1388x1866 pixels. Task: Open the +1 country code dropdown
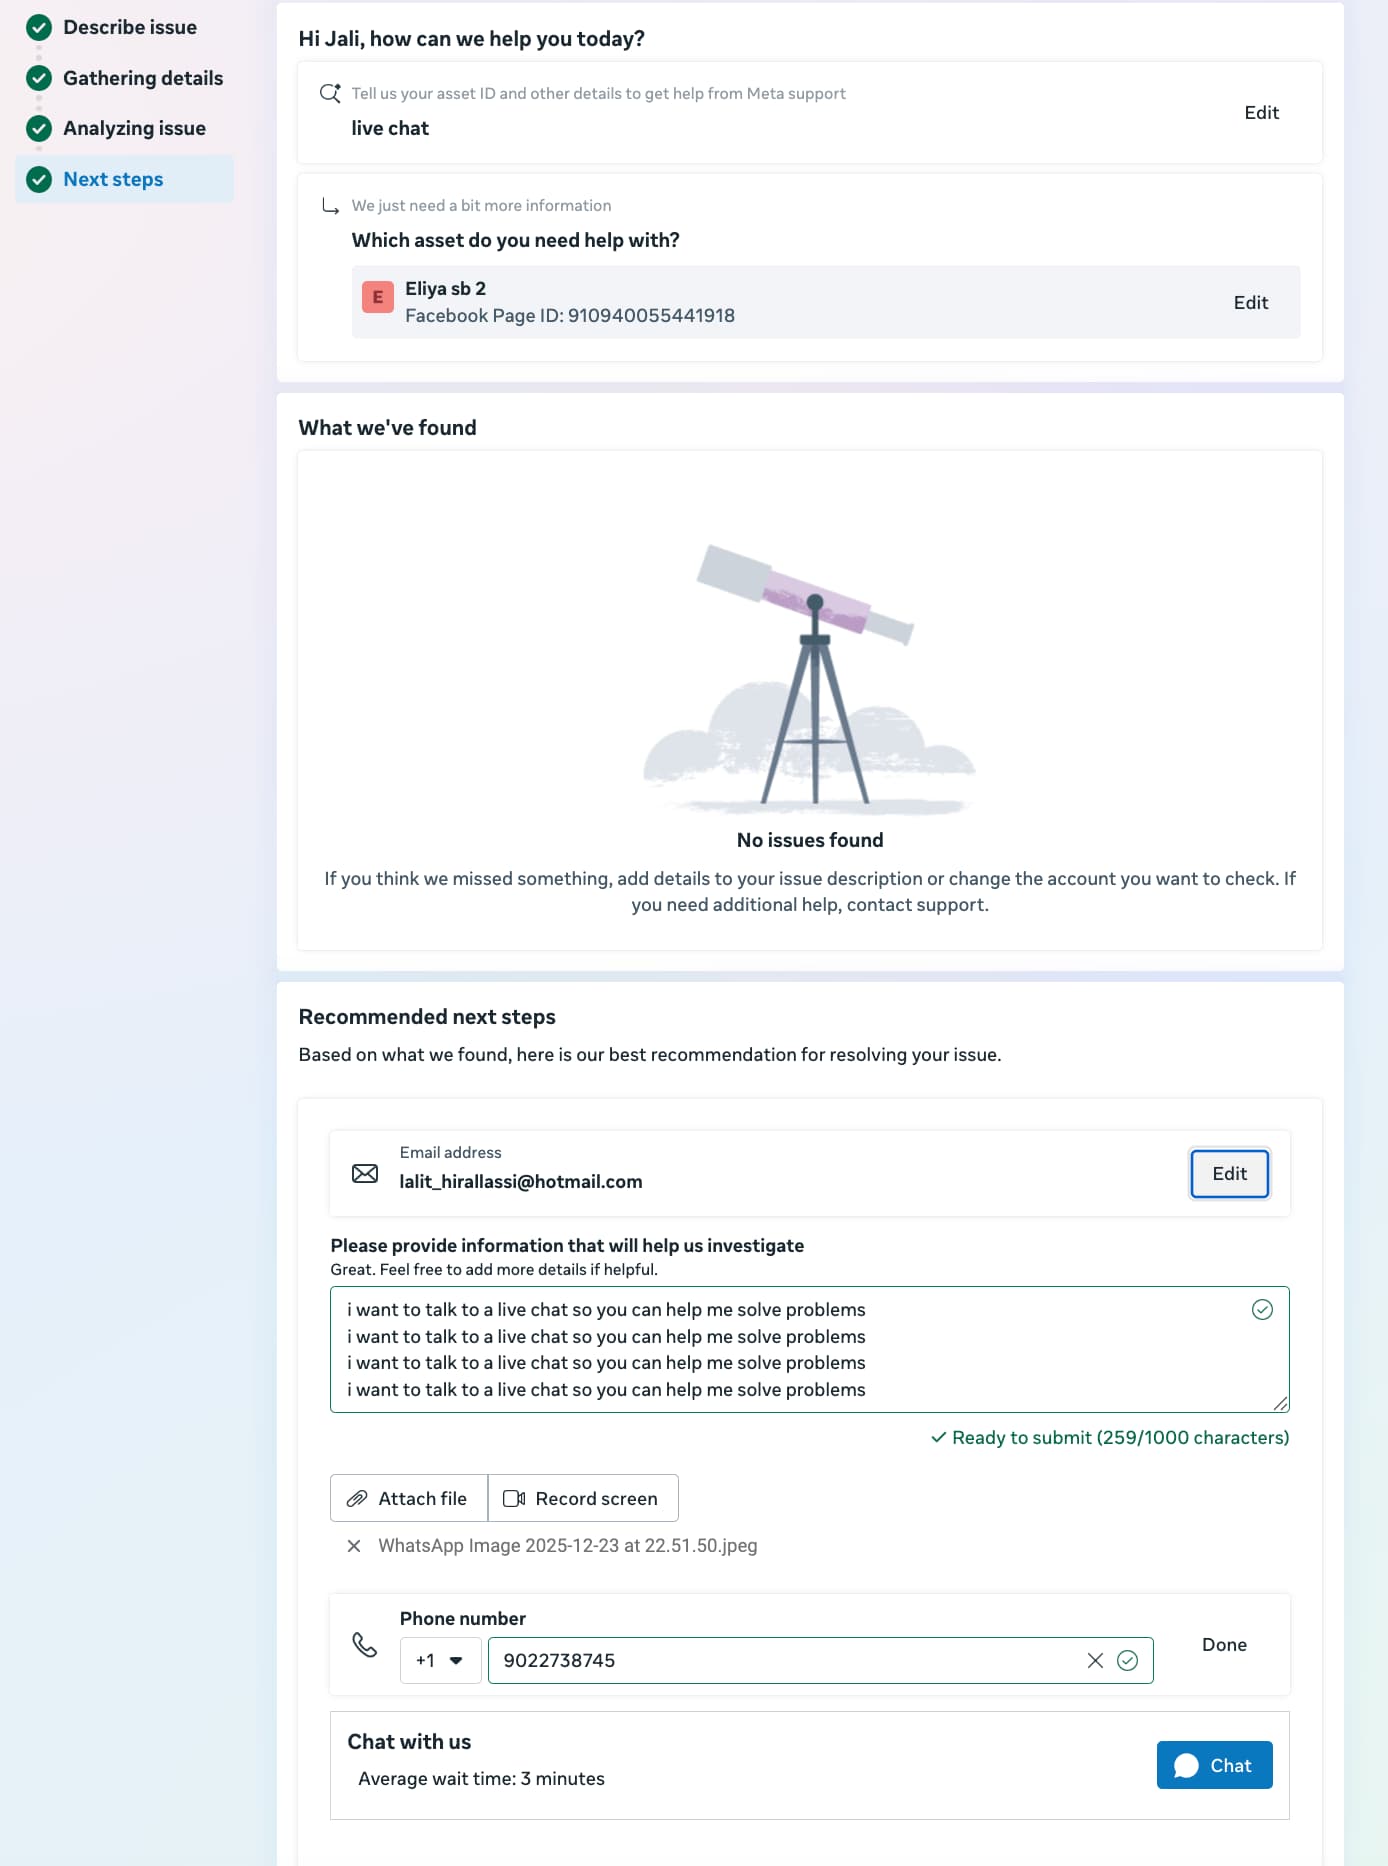click(x=440, y=1660)
